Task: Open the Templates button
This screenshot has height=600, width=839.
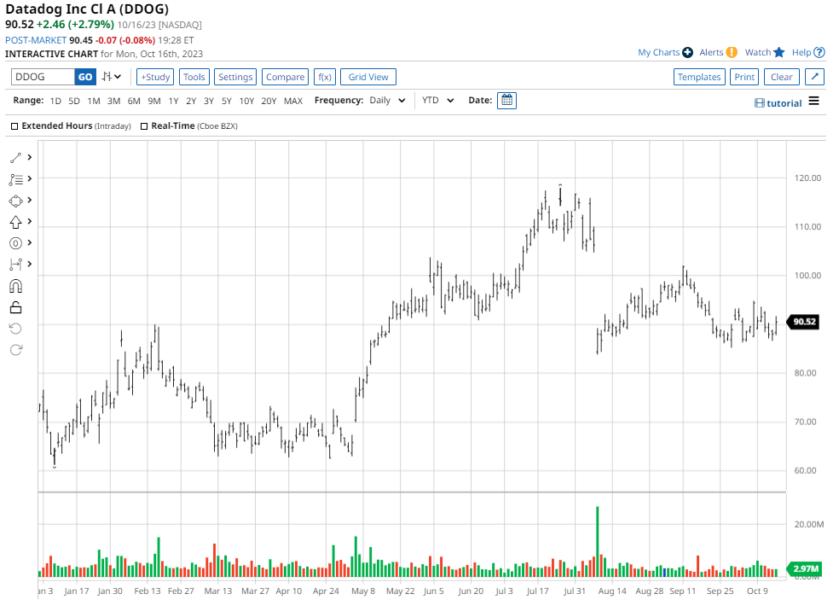Action: point(699,77)
